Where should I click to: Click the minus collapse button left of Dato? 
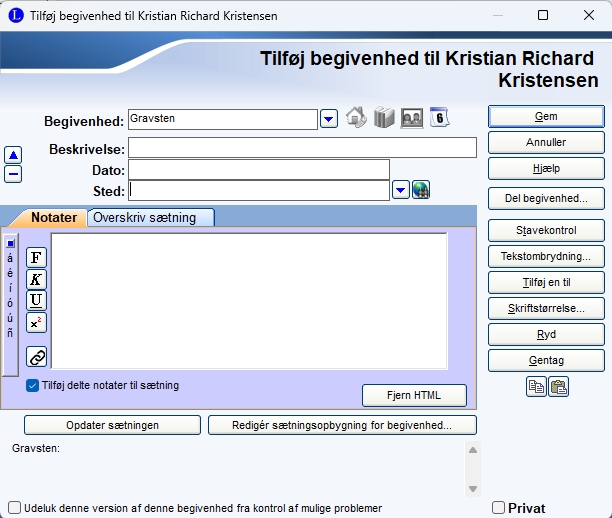pyautogui.click(x=13, y=174)
